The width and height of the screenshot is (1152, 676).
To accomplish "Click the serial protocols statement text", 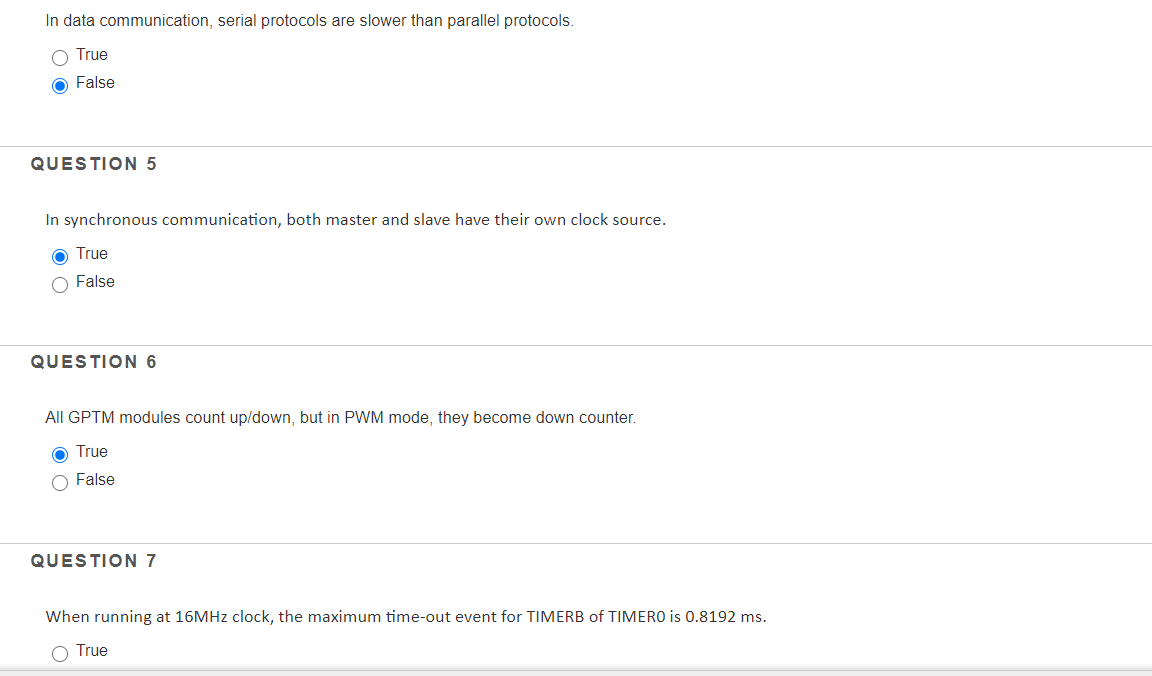I will pyautogui.click(x=308, y=20).
